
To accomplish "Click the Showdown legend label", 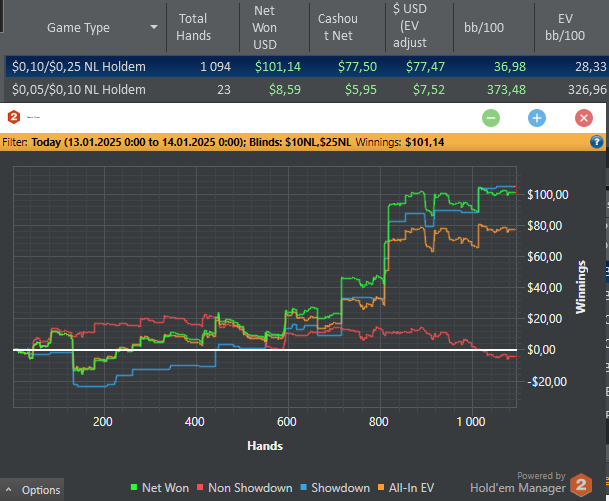I will pos(341,488).
